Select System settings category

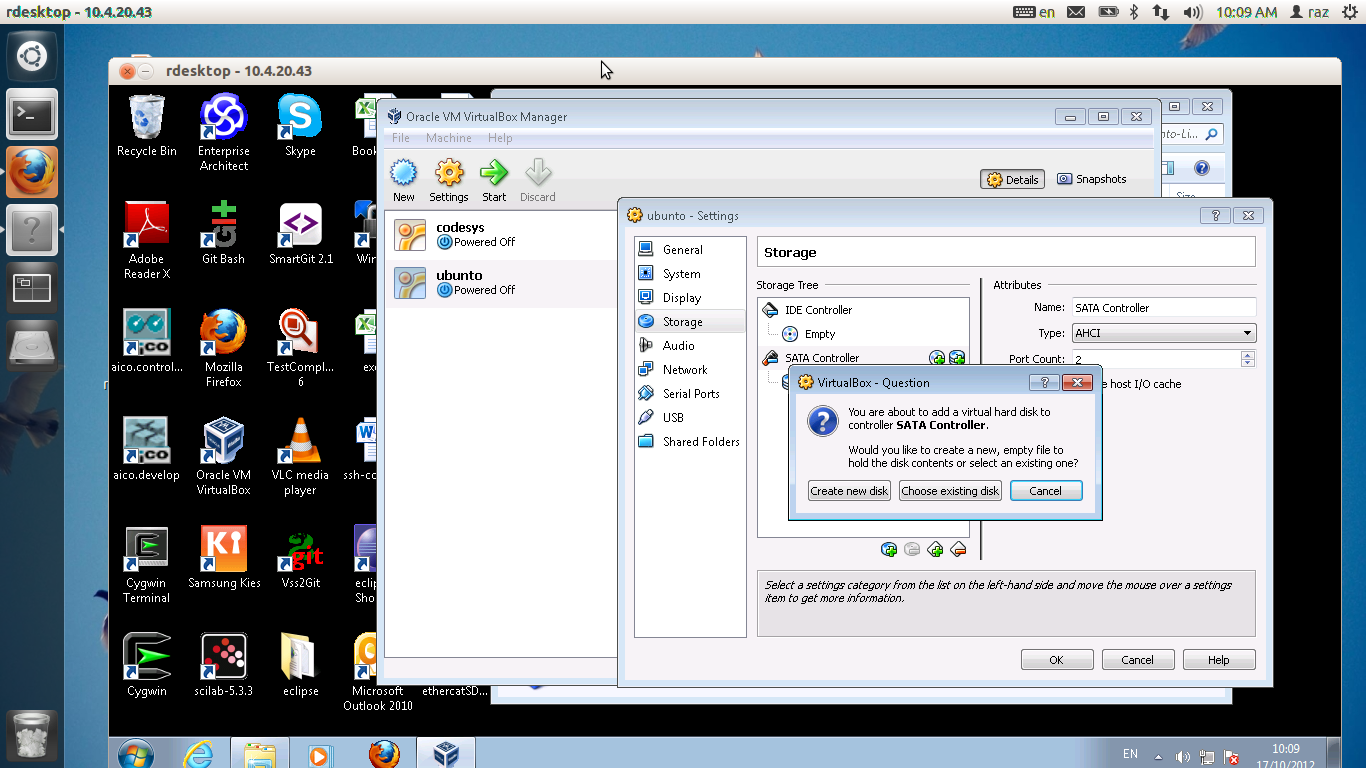click(690, 274)
